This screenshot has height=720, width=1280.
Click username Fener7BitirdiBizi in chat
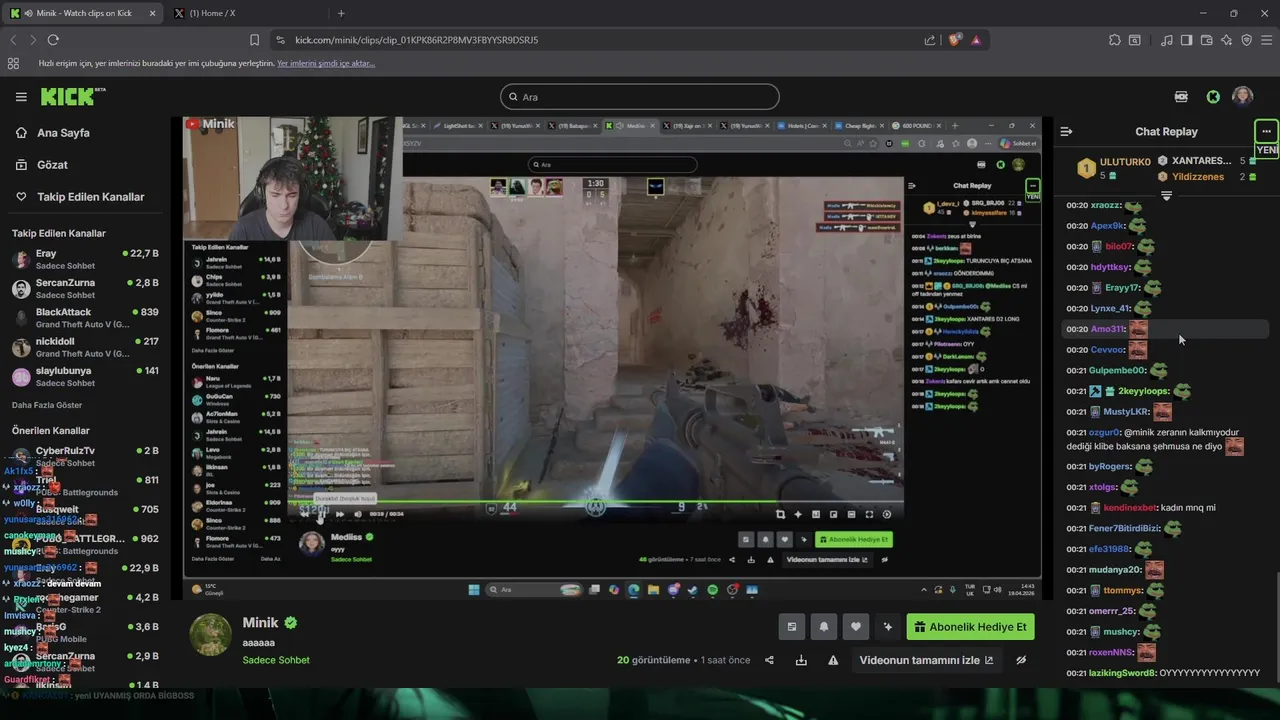[x=1124, y=528]
